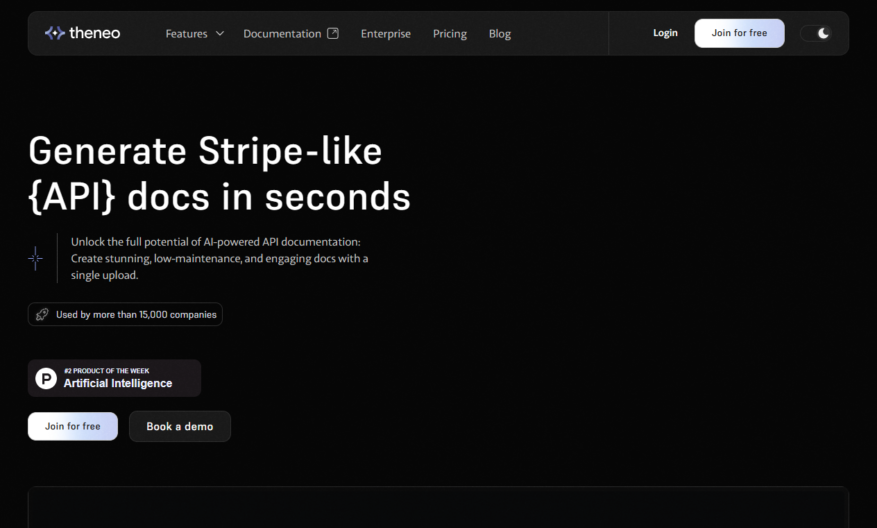Image resolution: width=877 pixels, height=528 pixels.
Task: Click the 'Unlock the full potential' paragraph
Action: pyautogui.click(x=219, y=258)
